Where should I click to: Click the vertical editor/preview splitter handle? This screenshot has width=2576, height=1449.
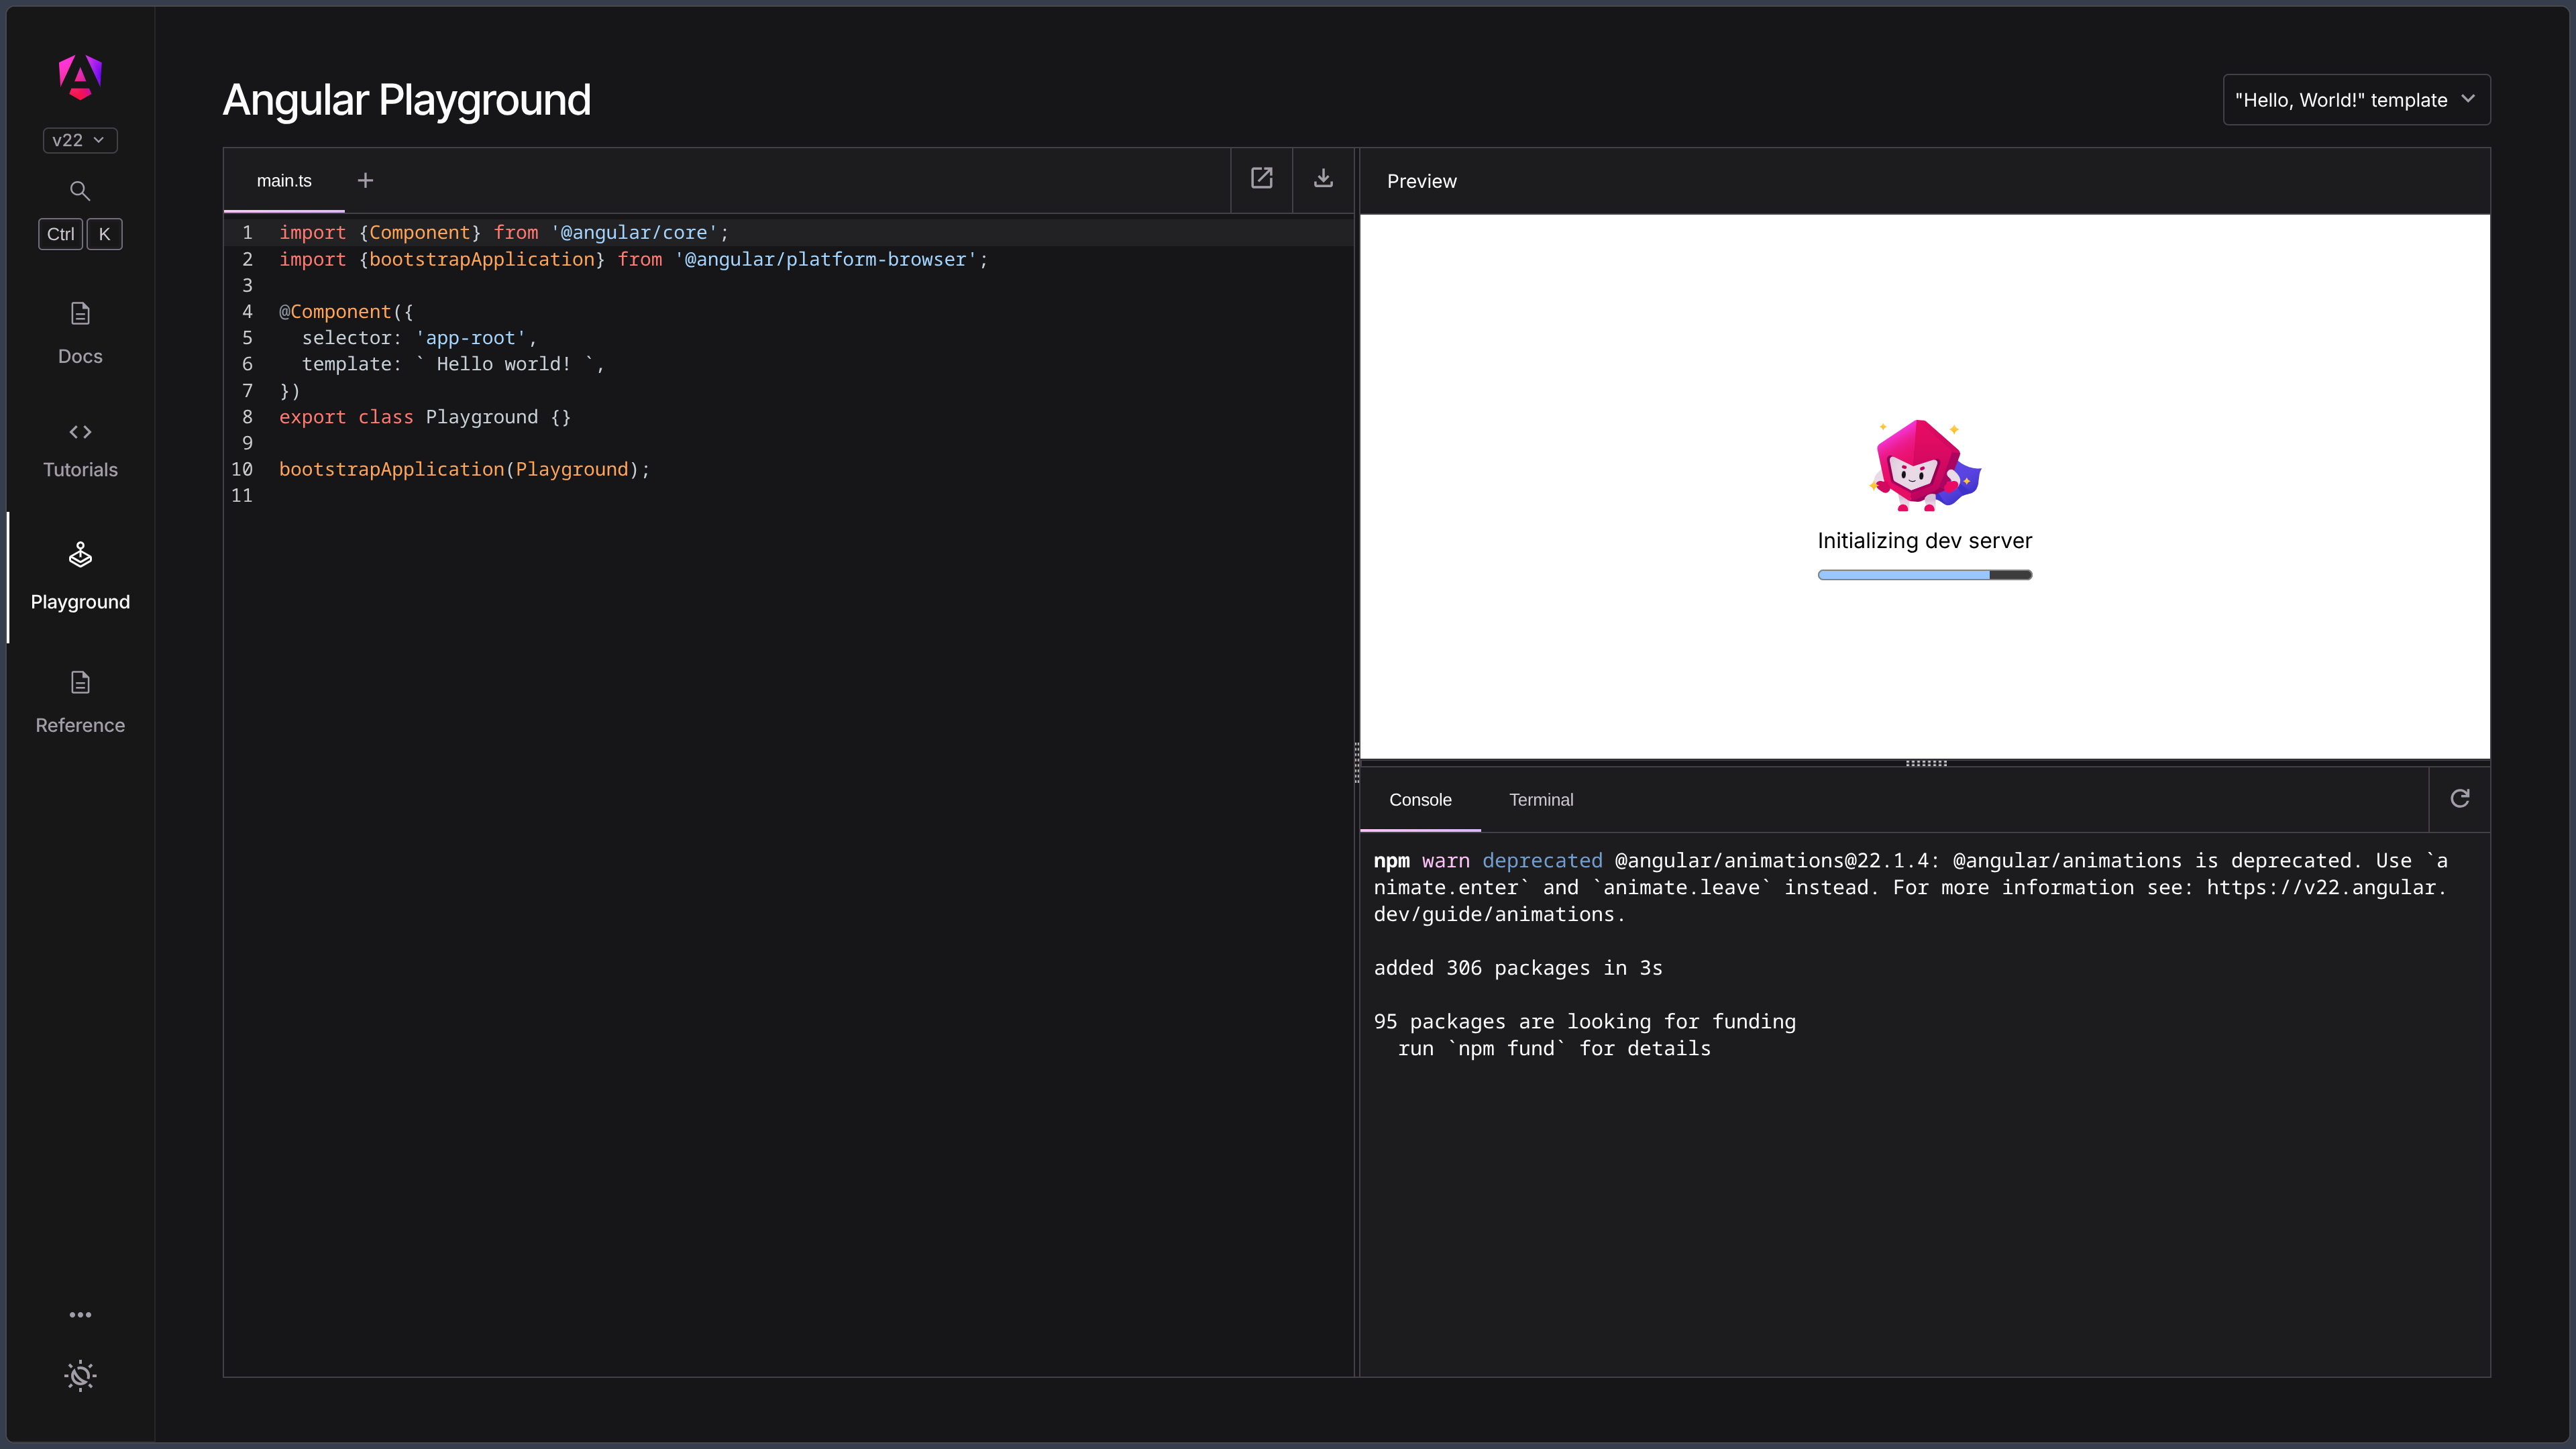(x=1357, y=763)
